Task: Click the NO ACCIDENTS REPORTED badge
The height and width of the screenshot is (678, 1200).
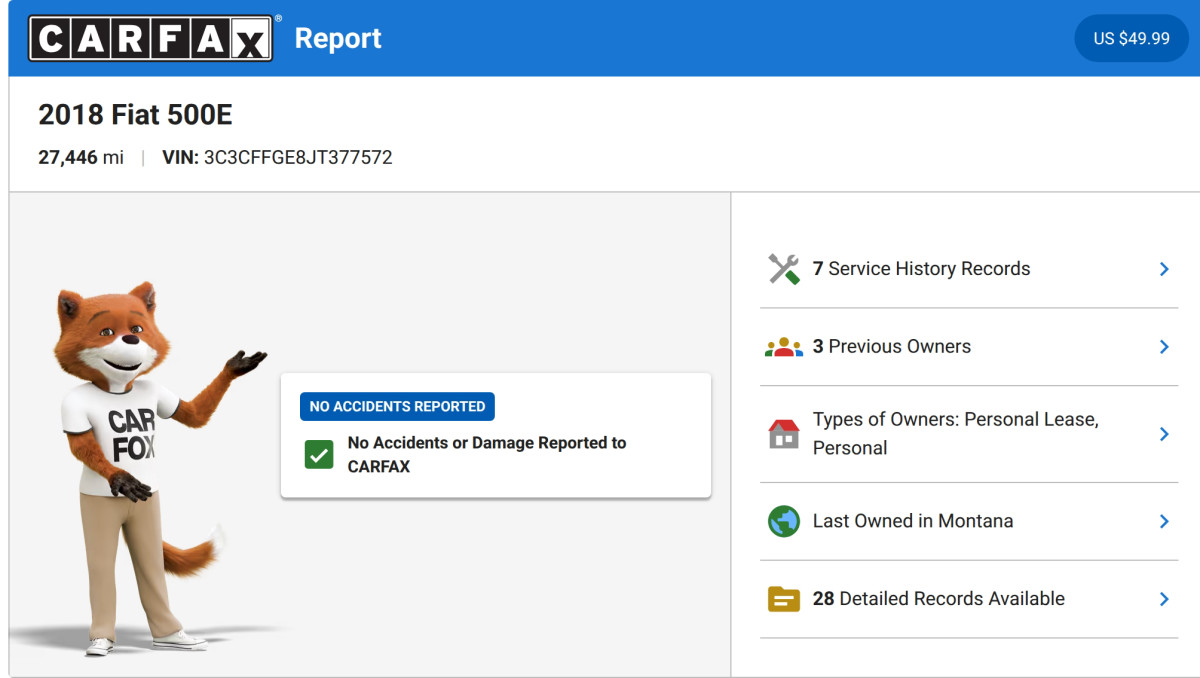Action: coord(397,406)
